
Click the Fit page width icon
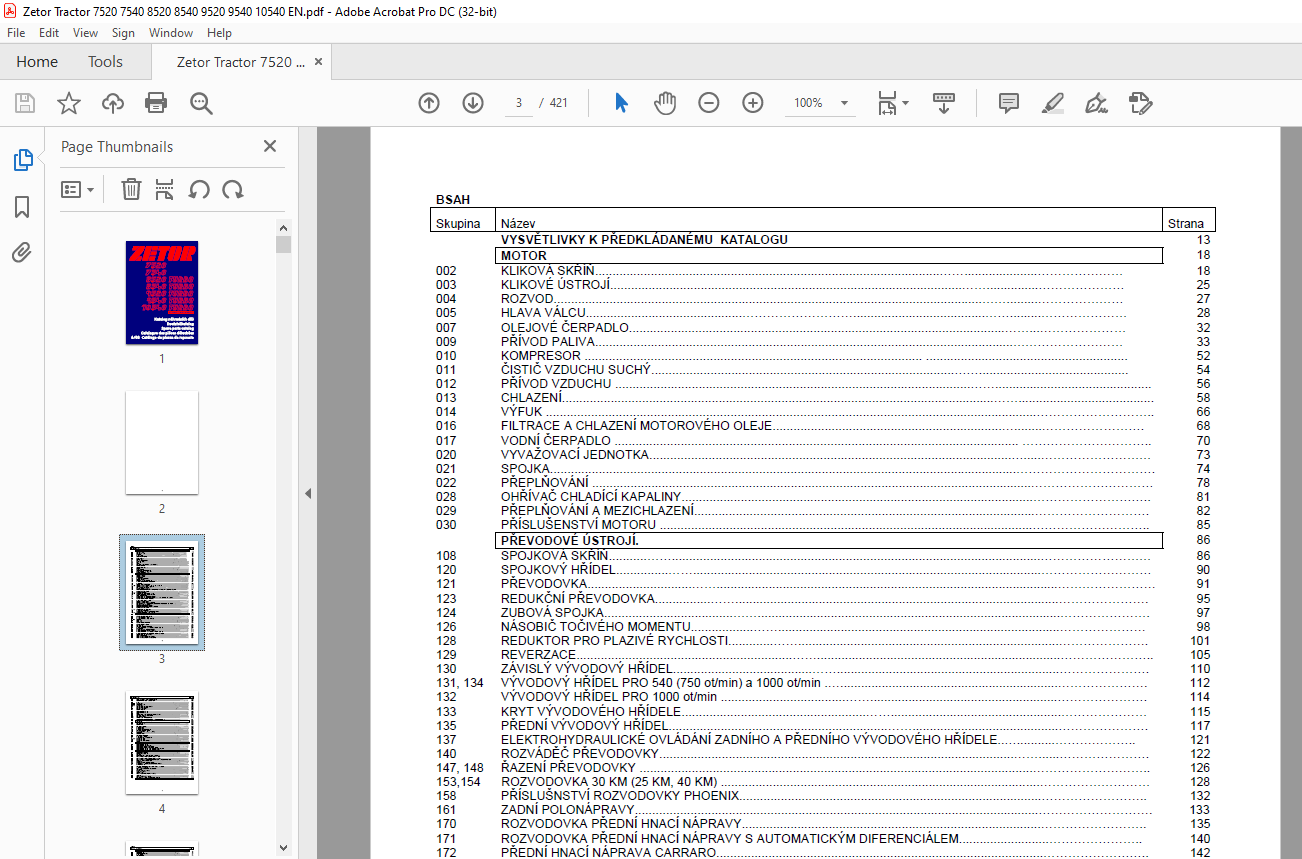point(887,103)
